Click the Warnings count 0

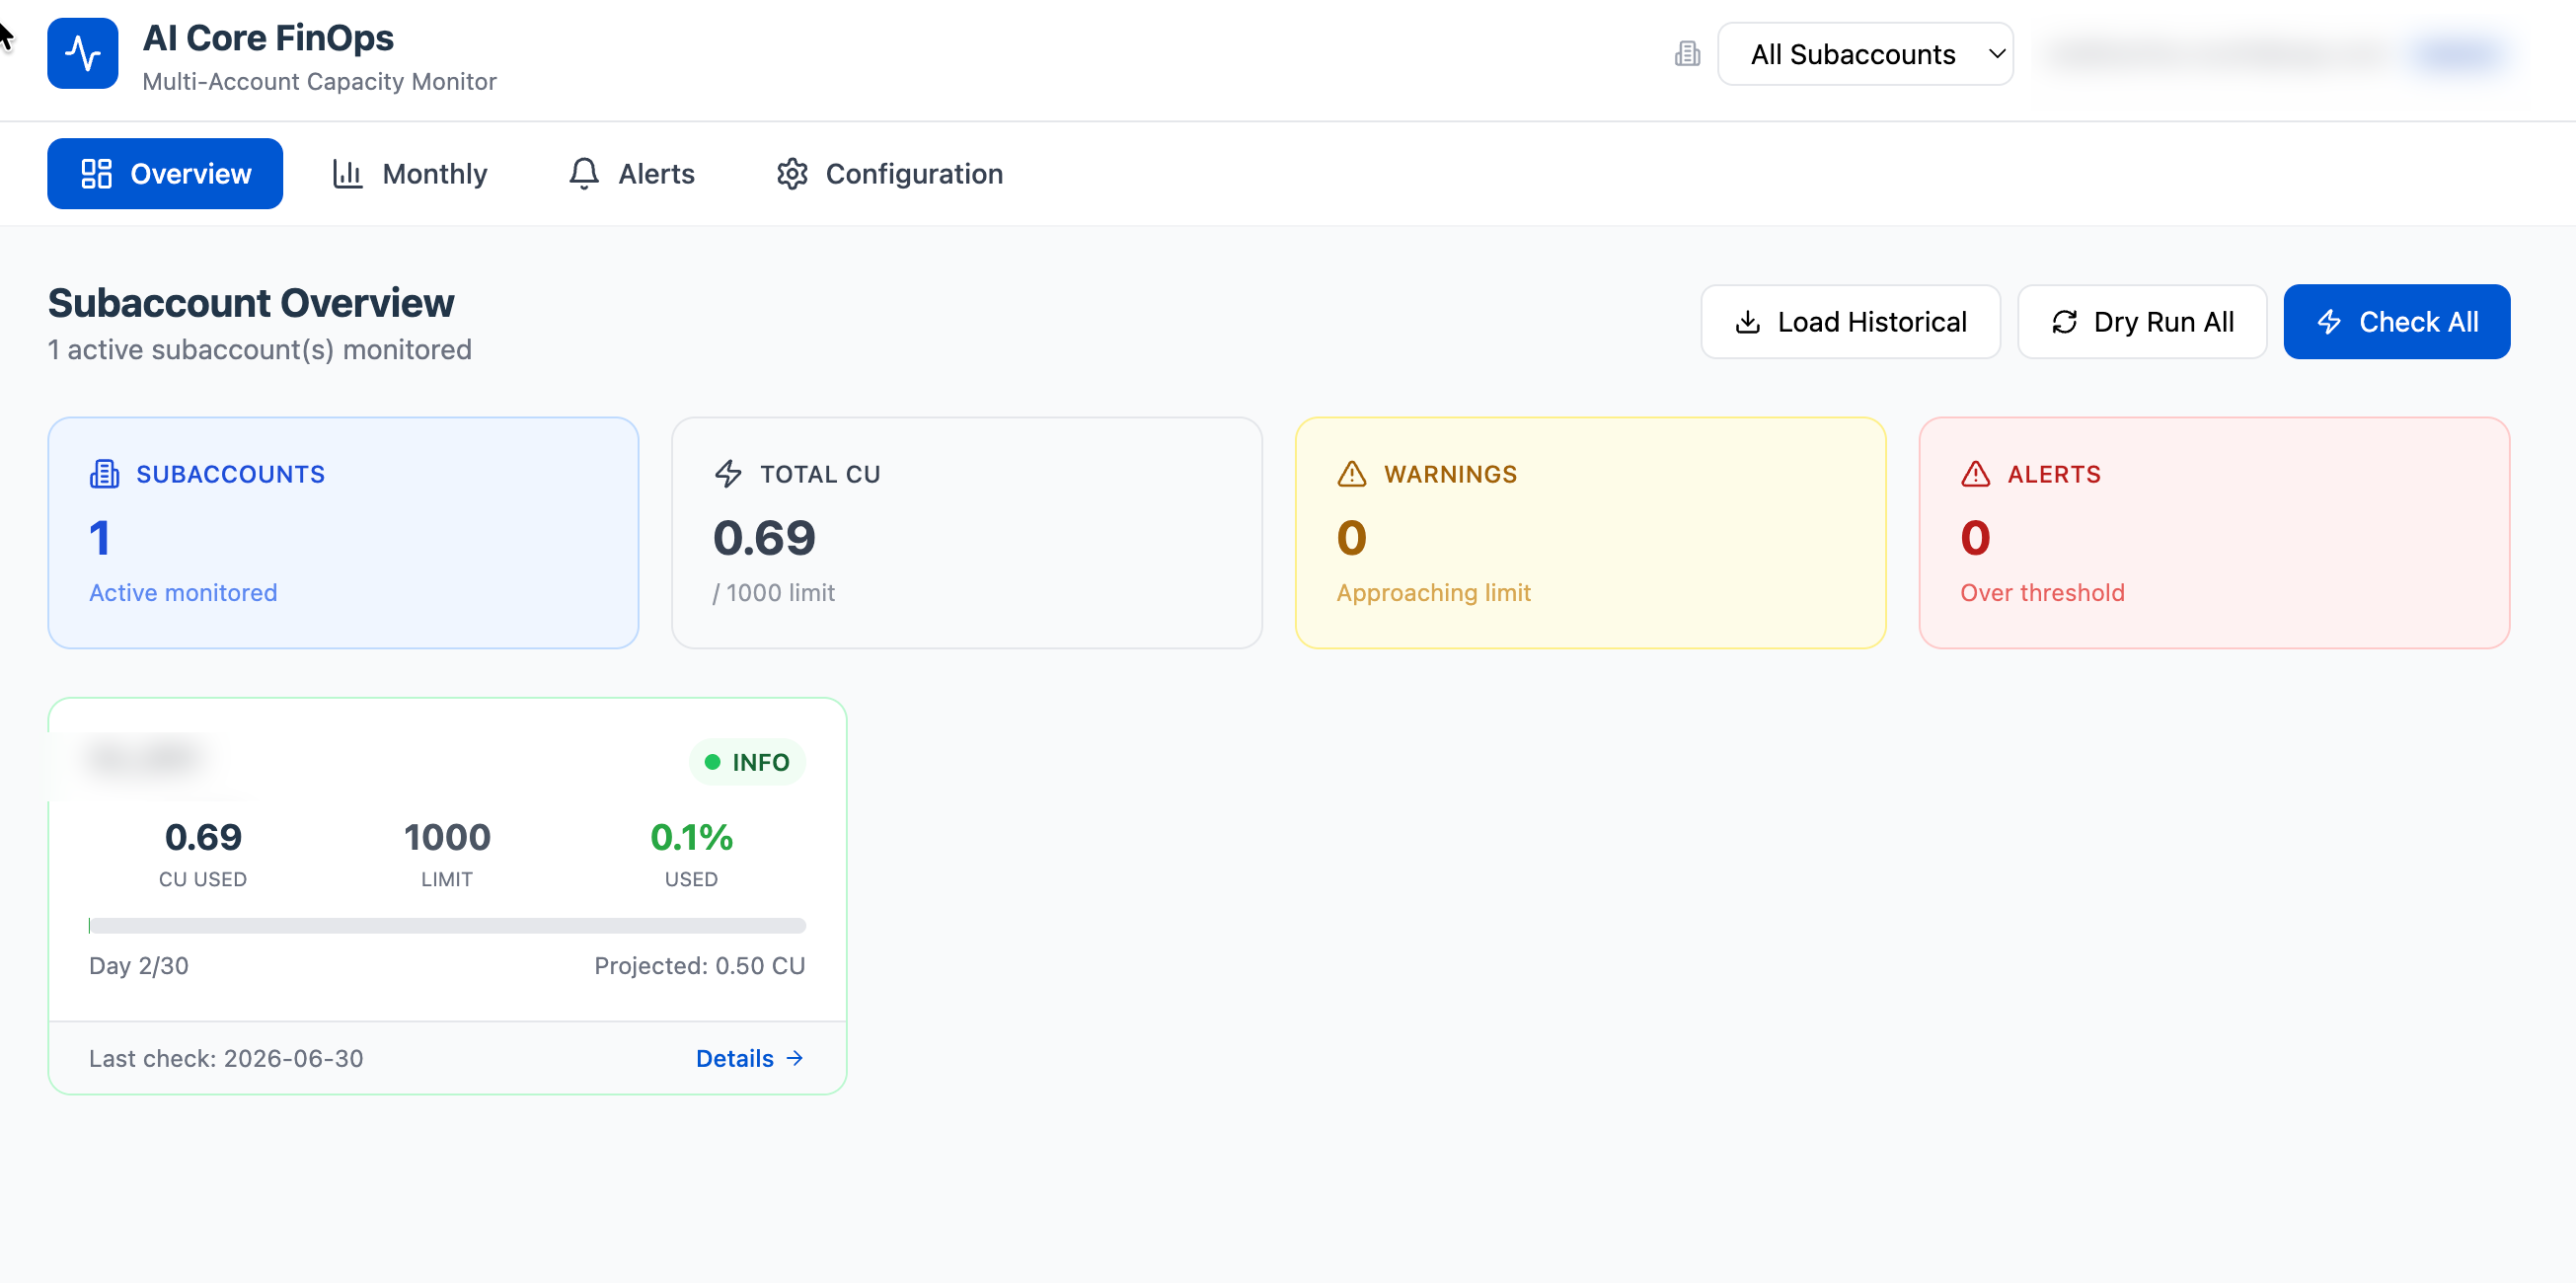click(x=1351, y=538)
